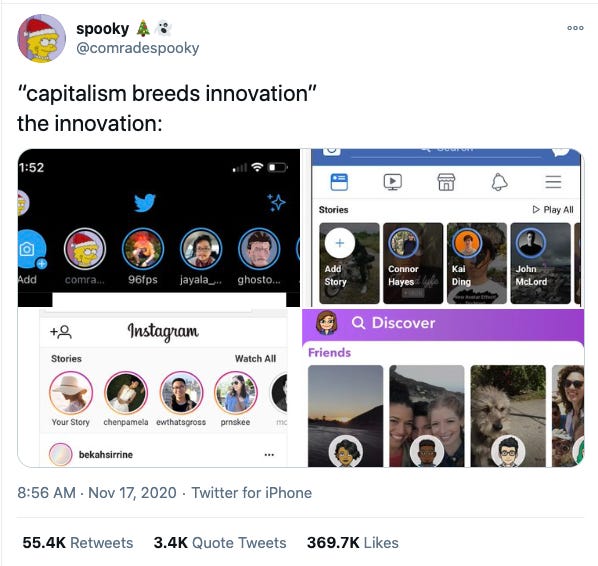Tap Instagram add-person icon

click(x=61, y=332)
